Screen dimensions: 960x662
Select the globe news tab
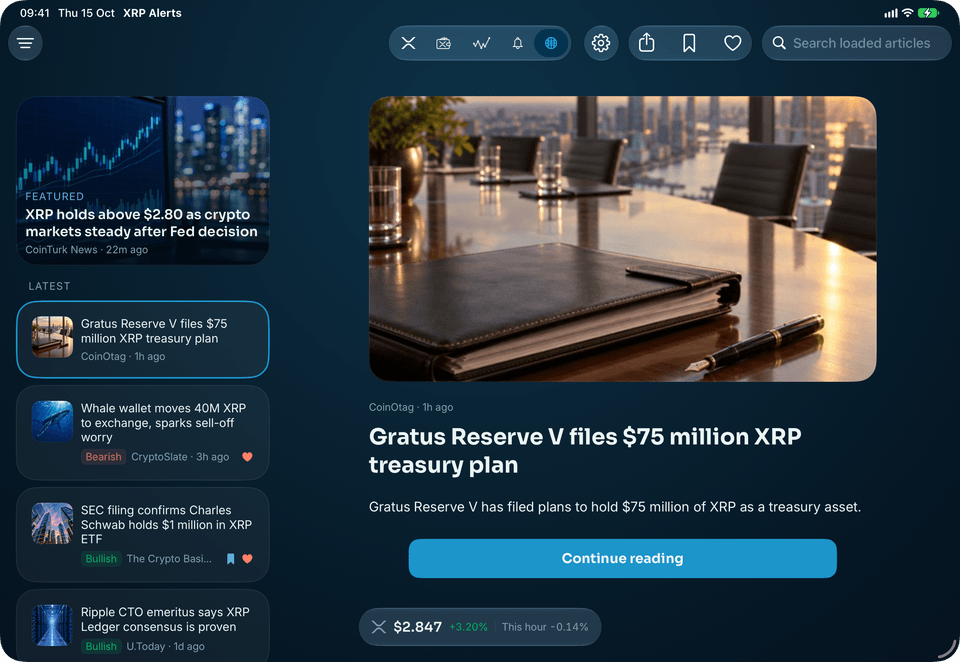coord(551,43)
